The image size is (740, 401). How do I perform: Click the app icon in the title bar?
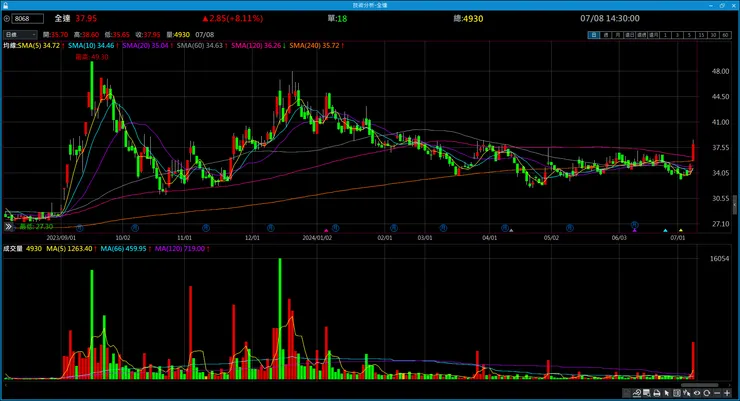[x=5, y=5]
